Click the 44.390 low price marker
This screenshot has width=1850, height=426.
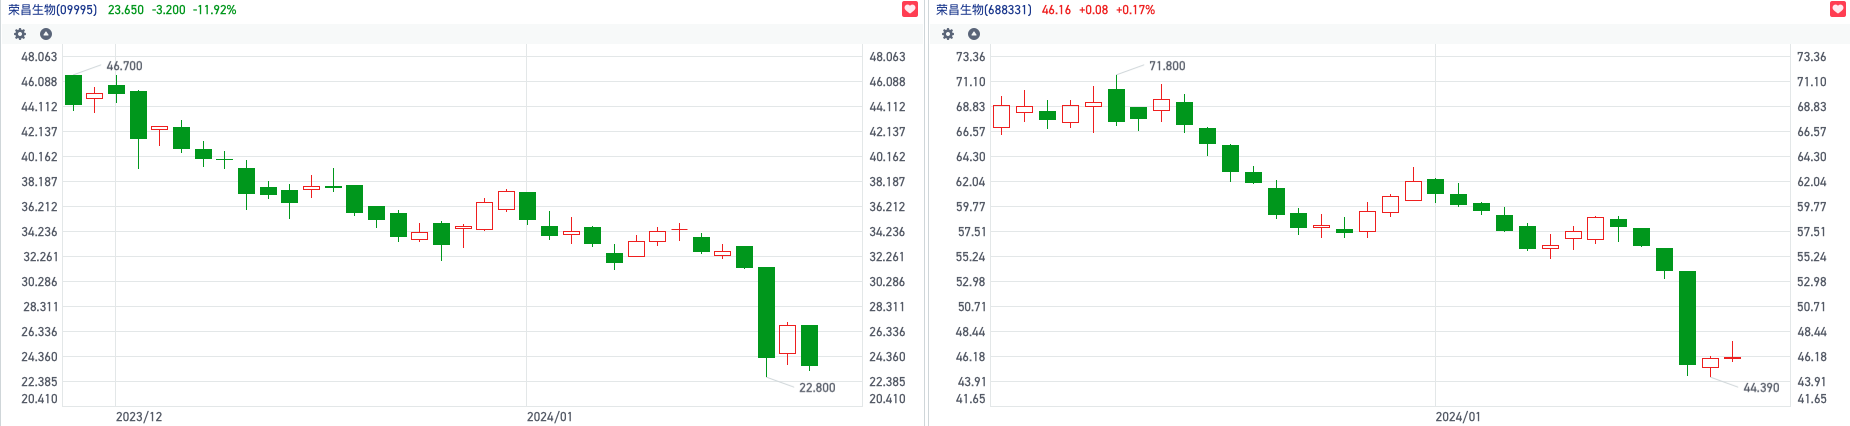click(x=1761, y=388)
